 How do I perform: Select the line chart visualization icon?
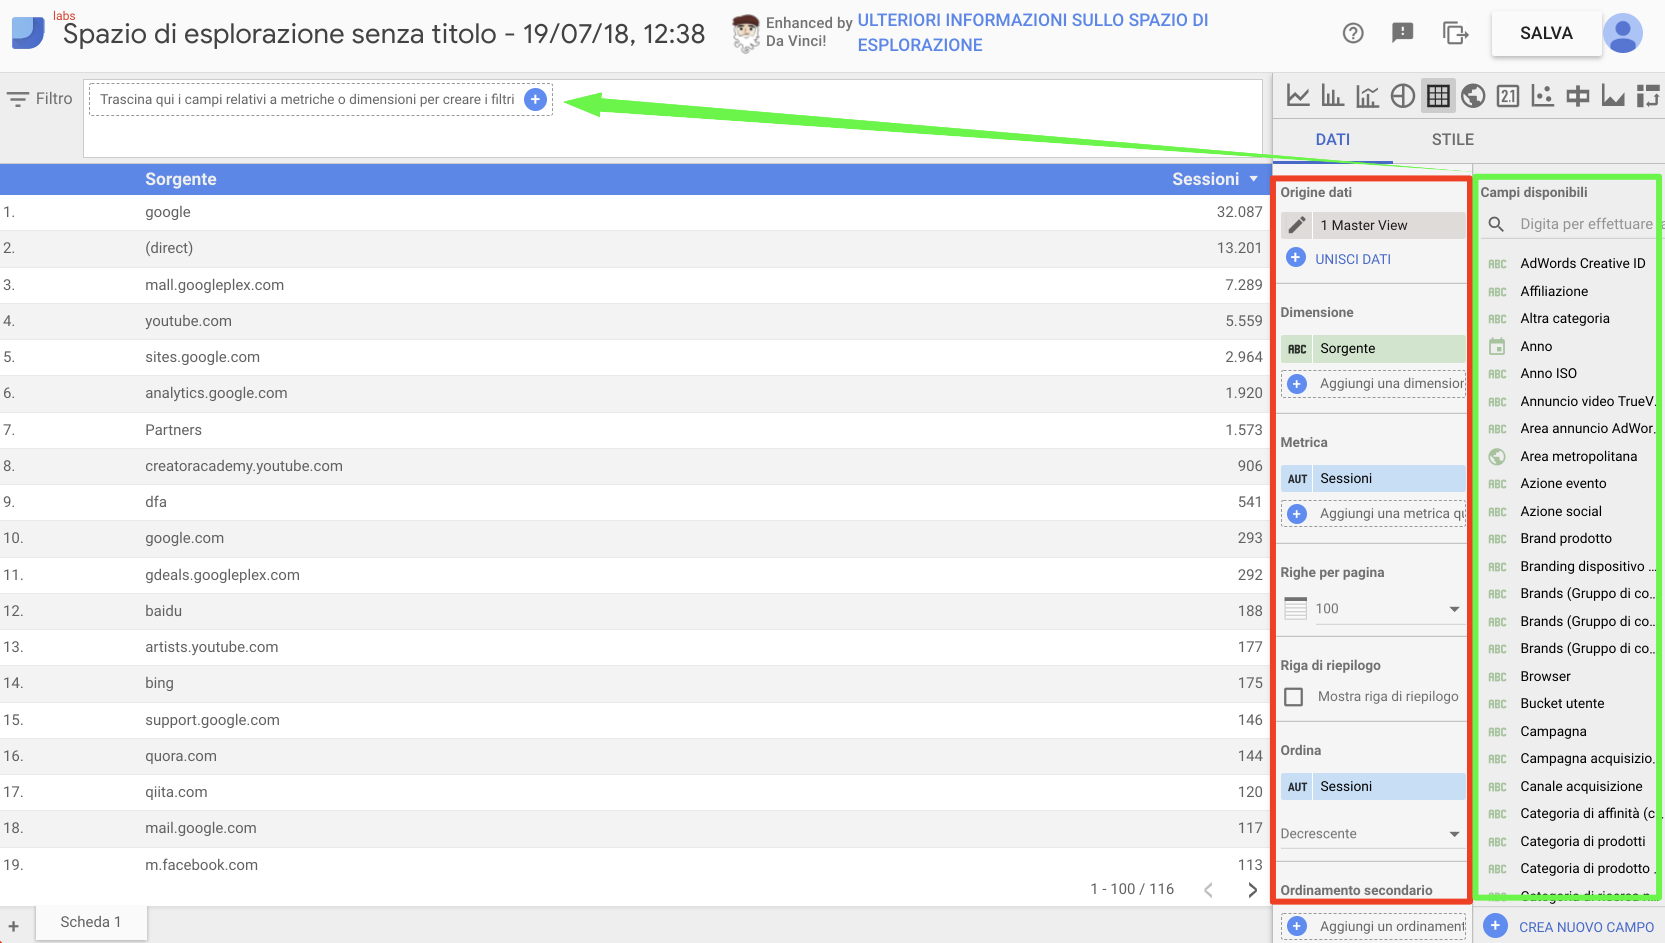point(1298,95)
